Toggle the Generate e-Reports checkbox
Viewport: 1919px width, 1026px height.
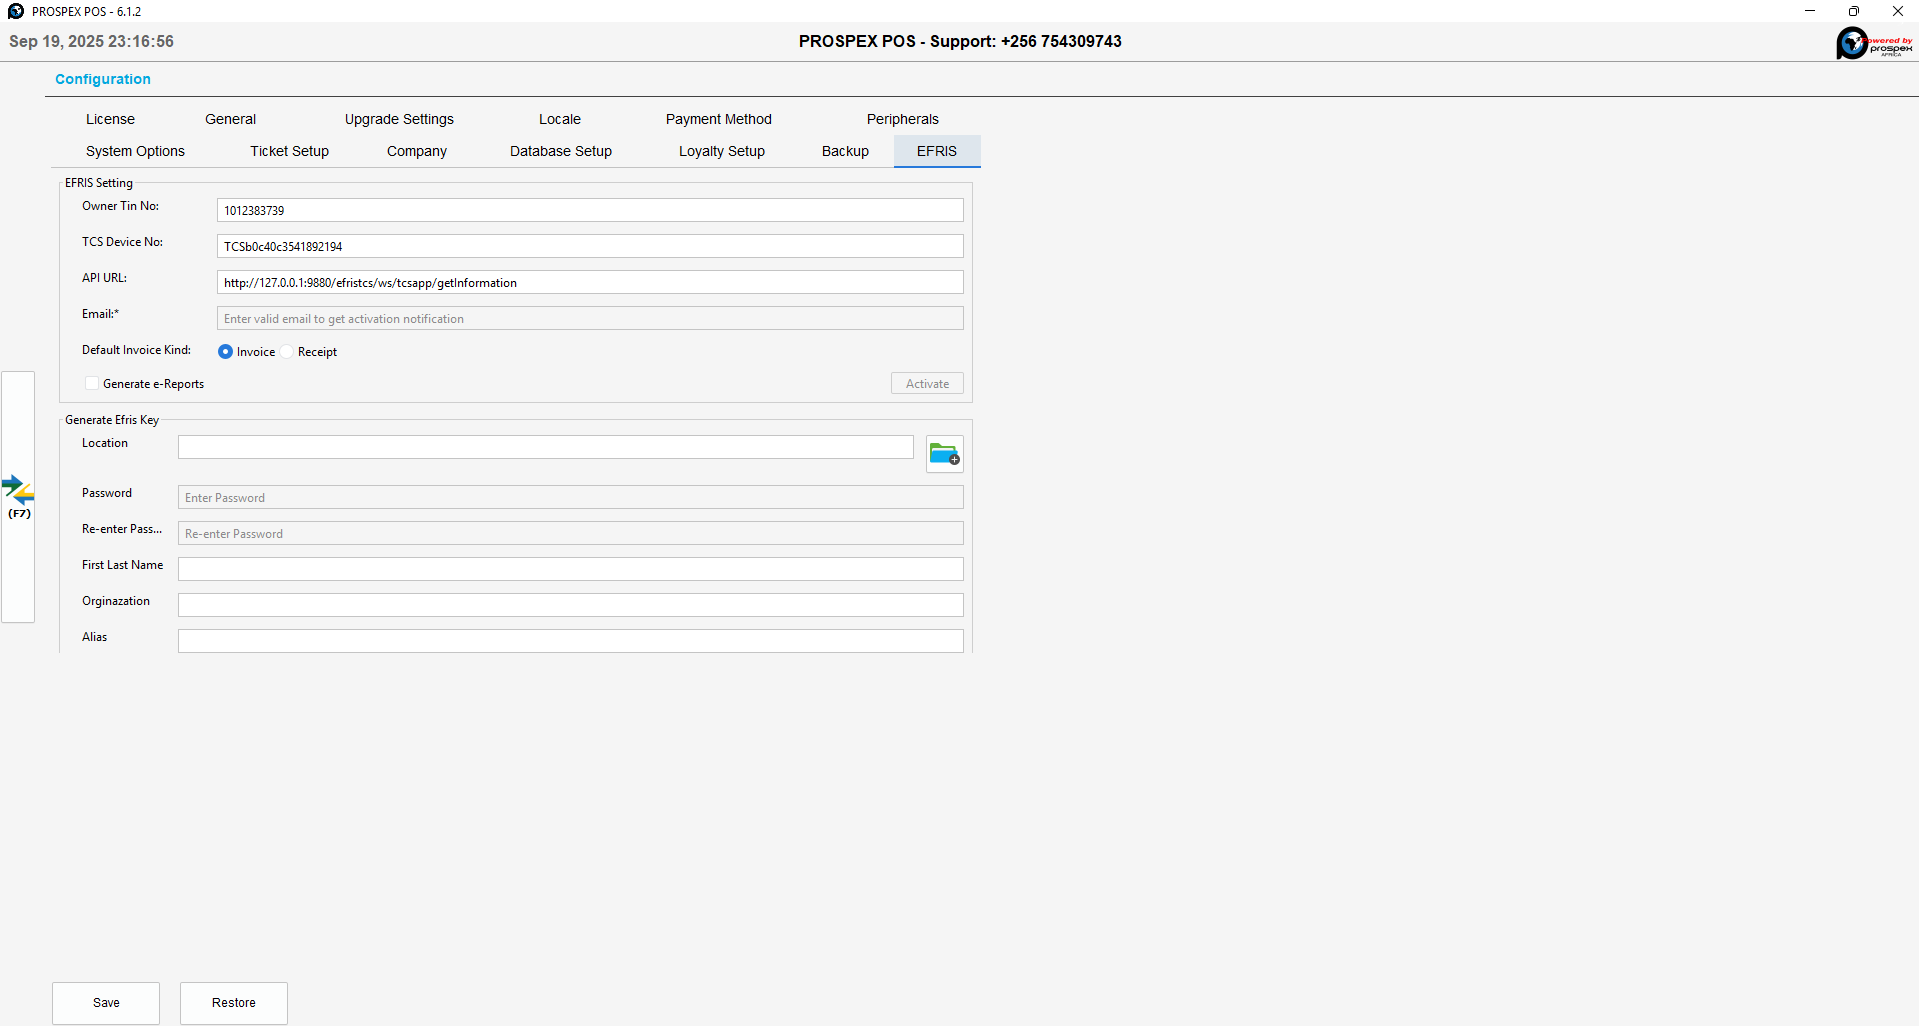[x=92, y=384]
